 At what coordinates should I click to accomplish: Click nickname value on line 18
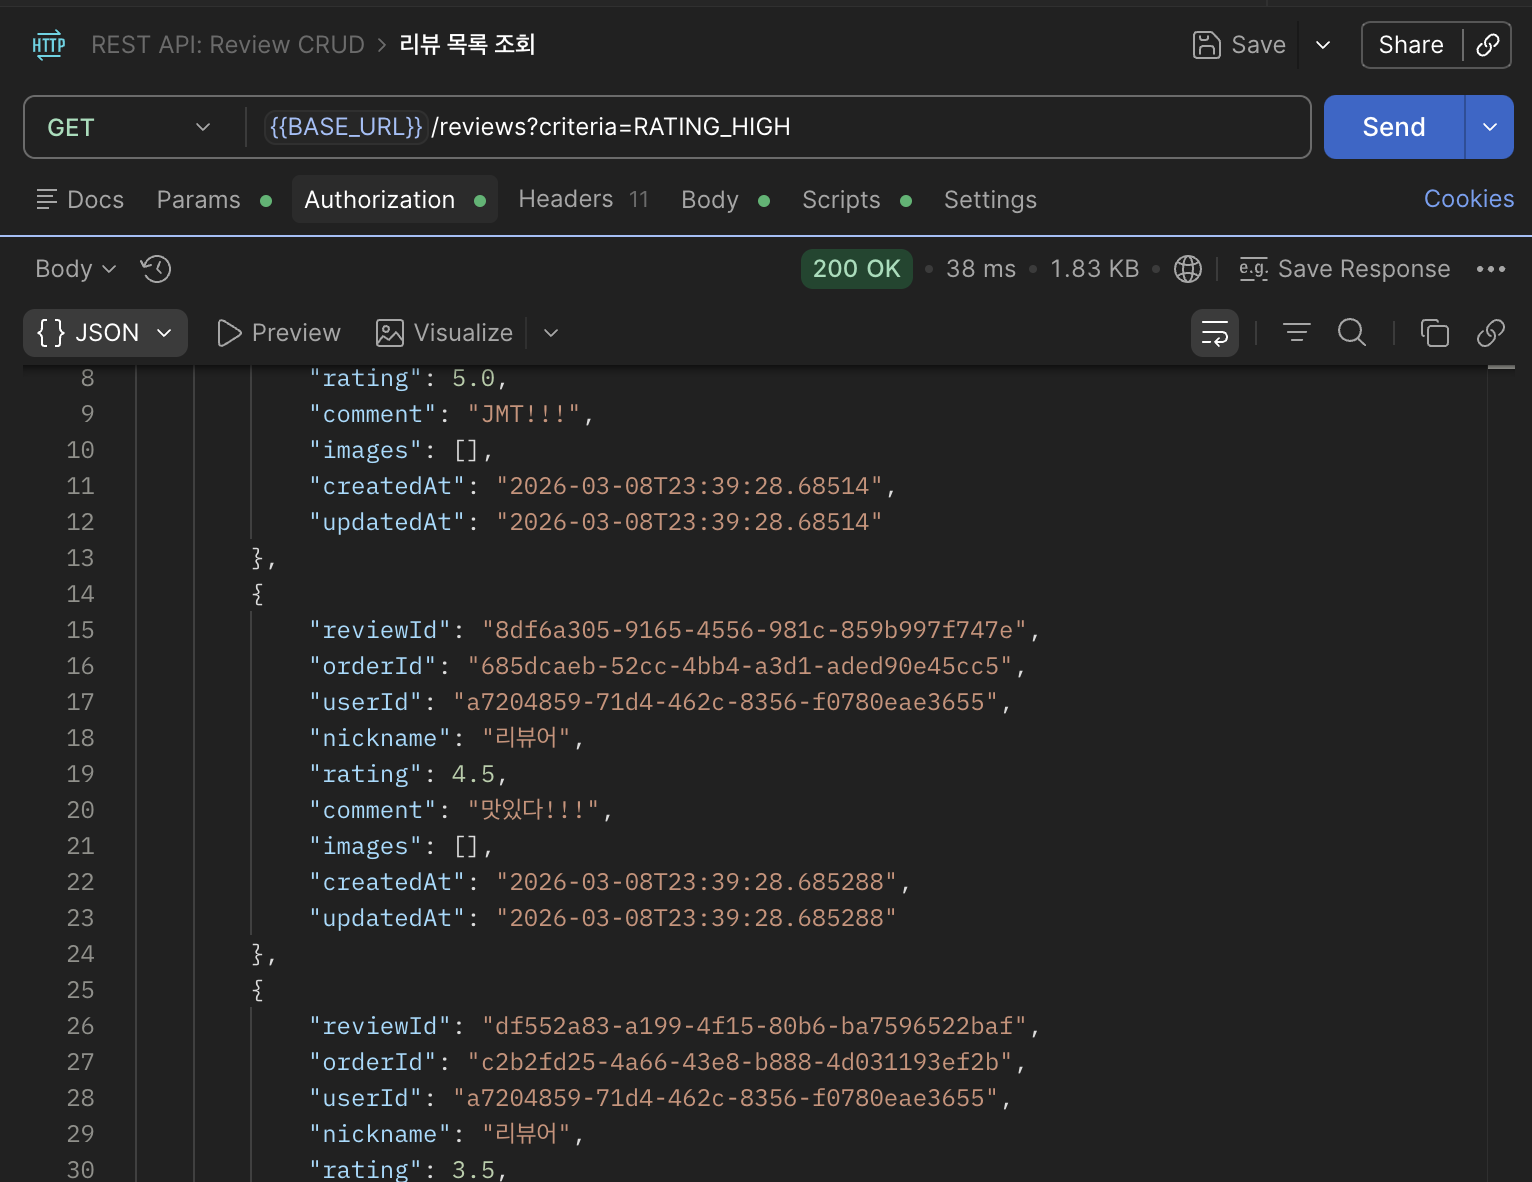tap(526, 738)
